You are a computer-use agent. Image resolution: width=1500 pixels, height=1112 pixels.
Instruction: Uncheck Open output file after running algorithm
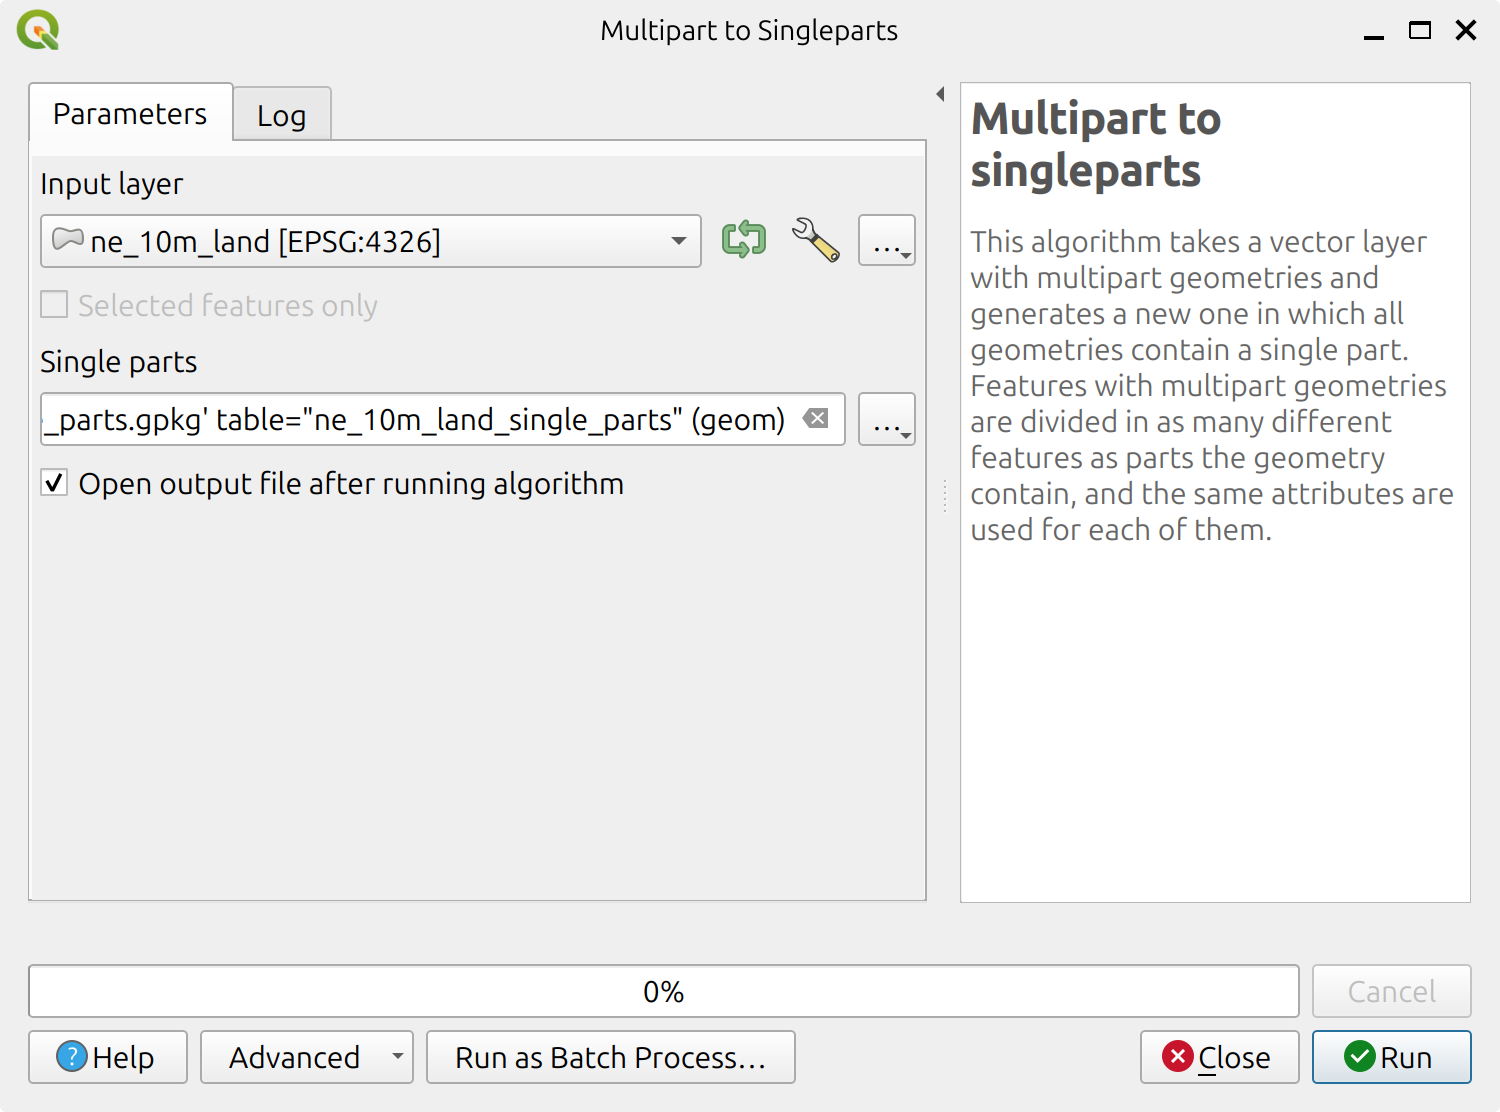point(53,483)
